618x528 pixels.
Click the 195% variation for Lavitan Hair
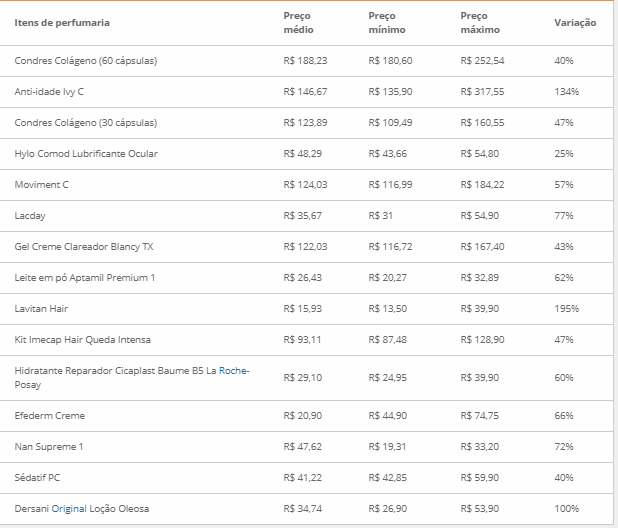click(568, 309)
